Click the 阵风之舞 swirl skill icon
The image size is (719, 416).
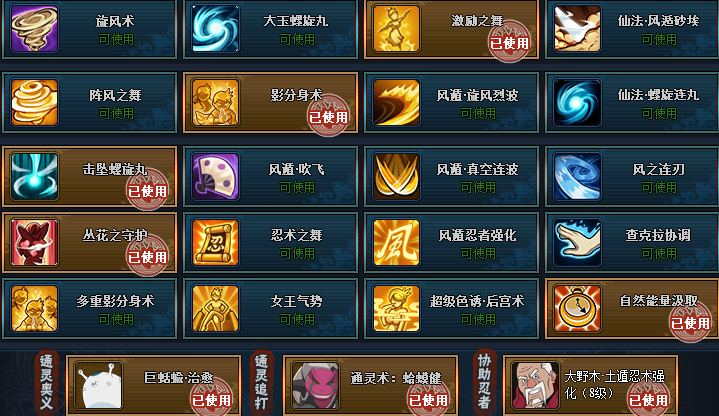(34, 102)
